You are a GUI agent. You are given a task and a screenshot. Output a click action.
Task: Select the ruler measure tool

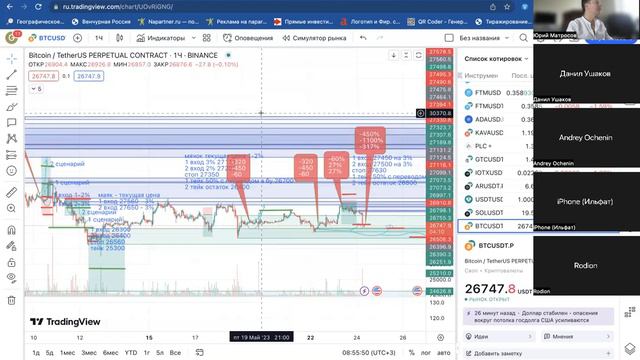[x=11, y=192]
